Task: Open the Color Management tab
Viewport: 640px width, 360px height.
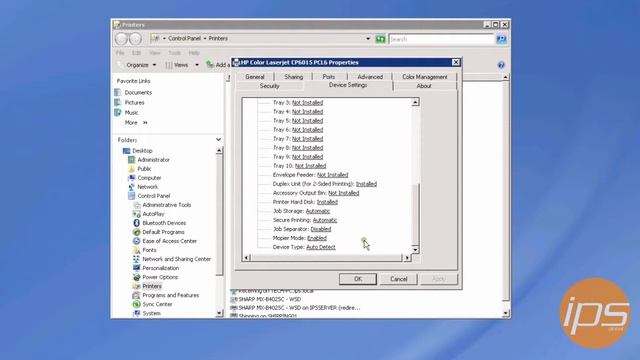Action: click(x=424, y=77)
